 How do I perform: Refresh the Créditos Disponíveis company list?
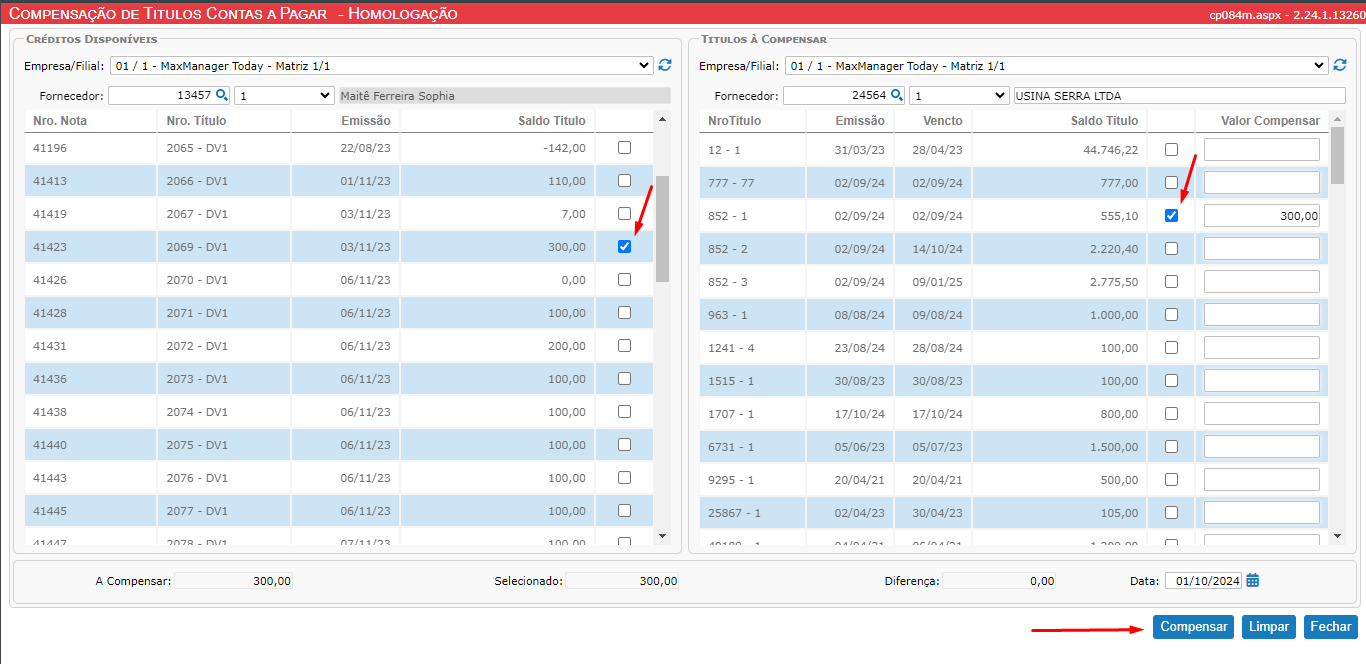click(x=665, y=65)
